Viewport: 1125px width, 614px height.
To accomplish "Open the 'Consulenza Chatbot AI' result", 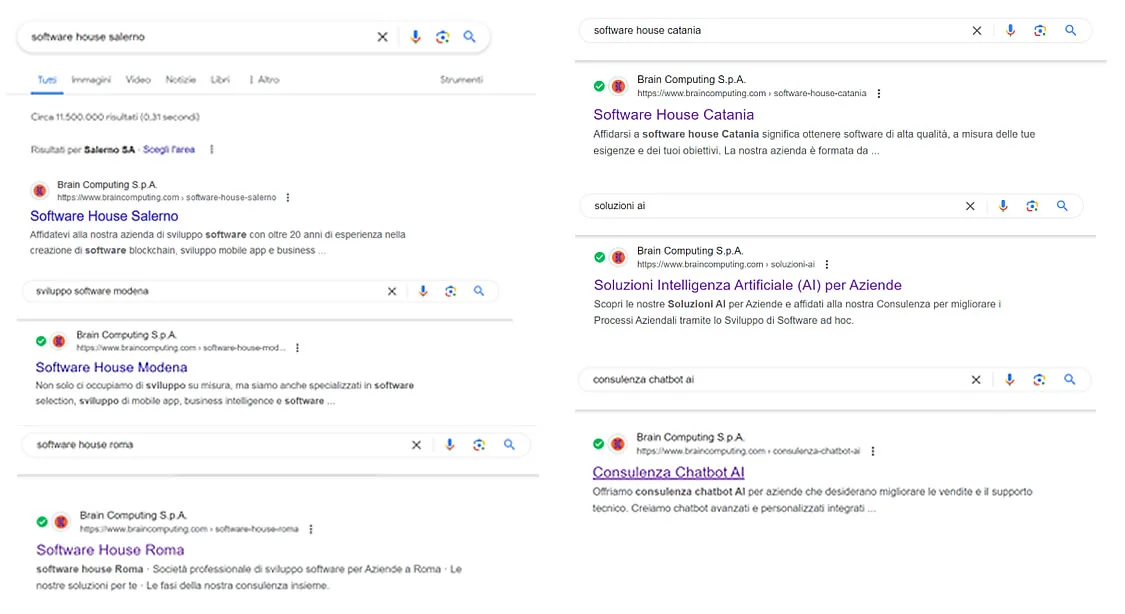I will (668, 472).
